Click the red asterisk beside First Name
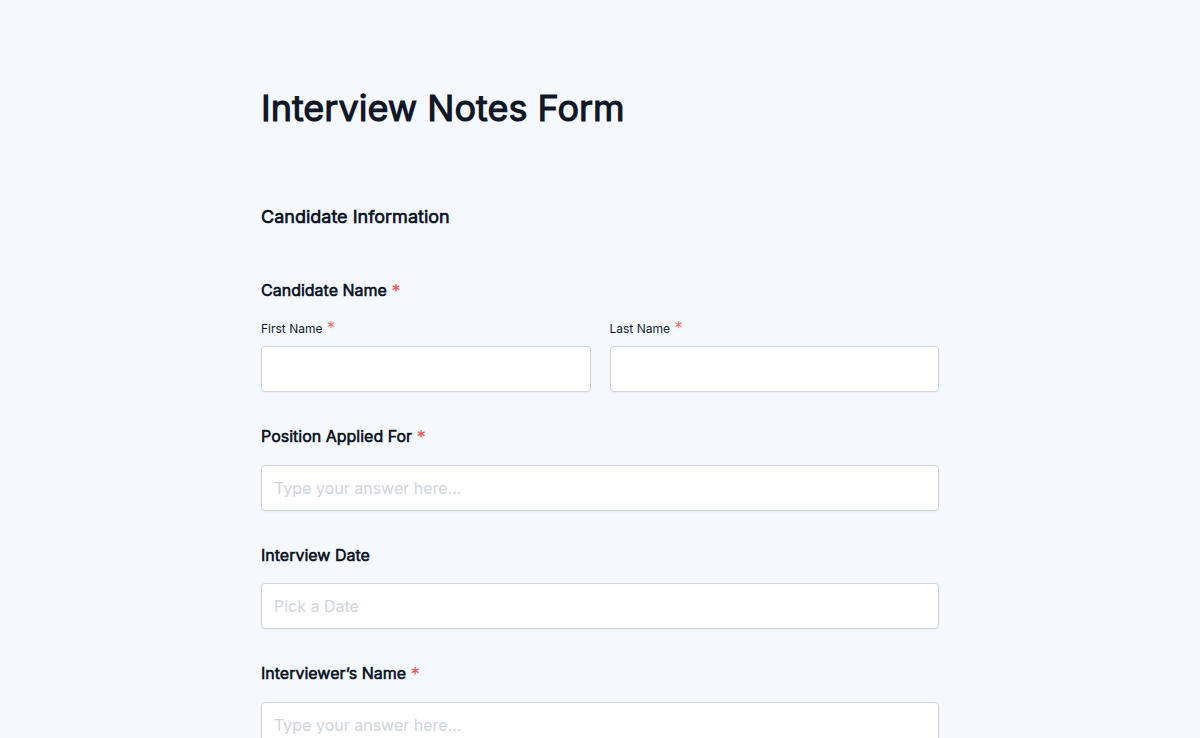 point(330,326)
